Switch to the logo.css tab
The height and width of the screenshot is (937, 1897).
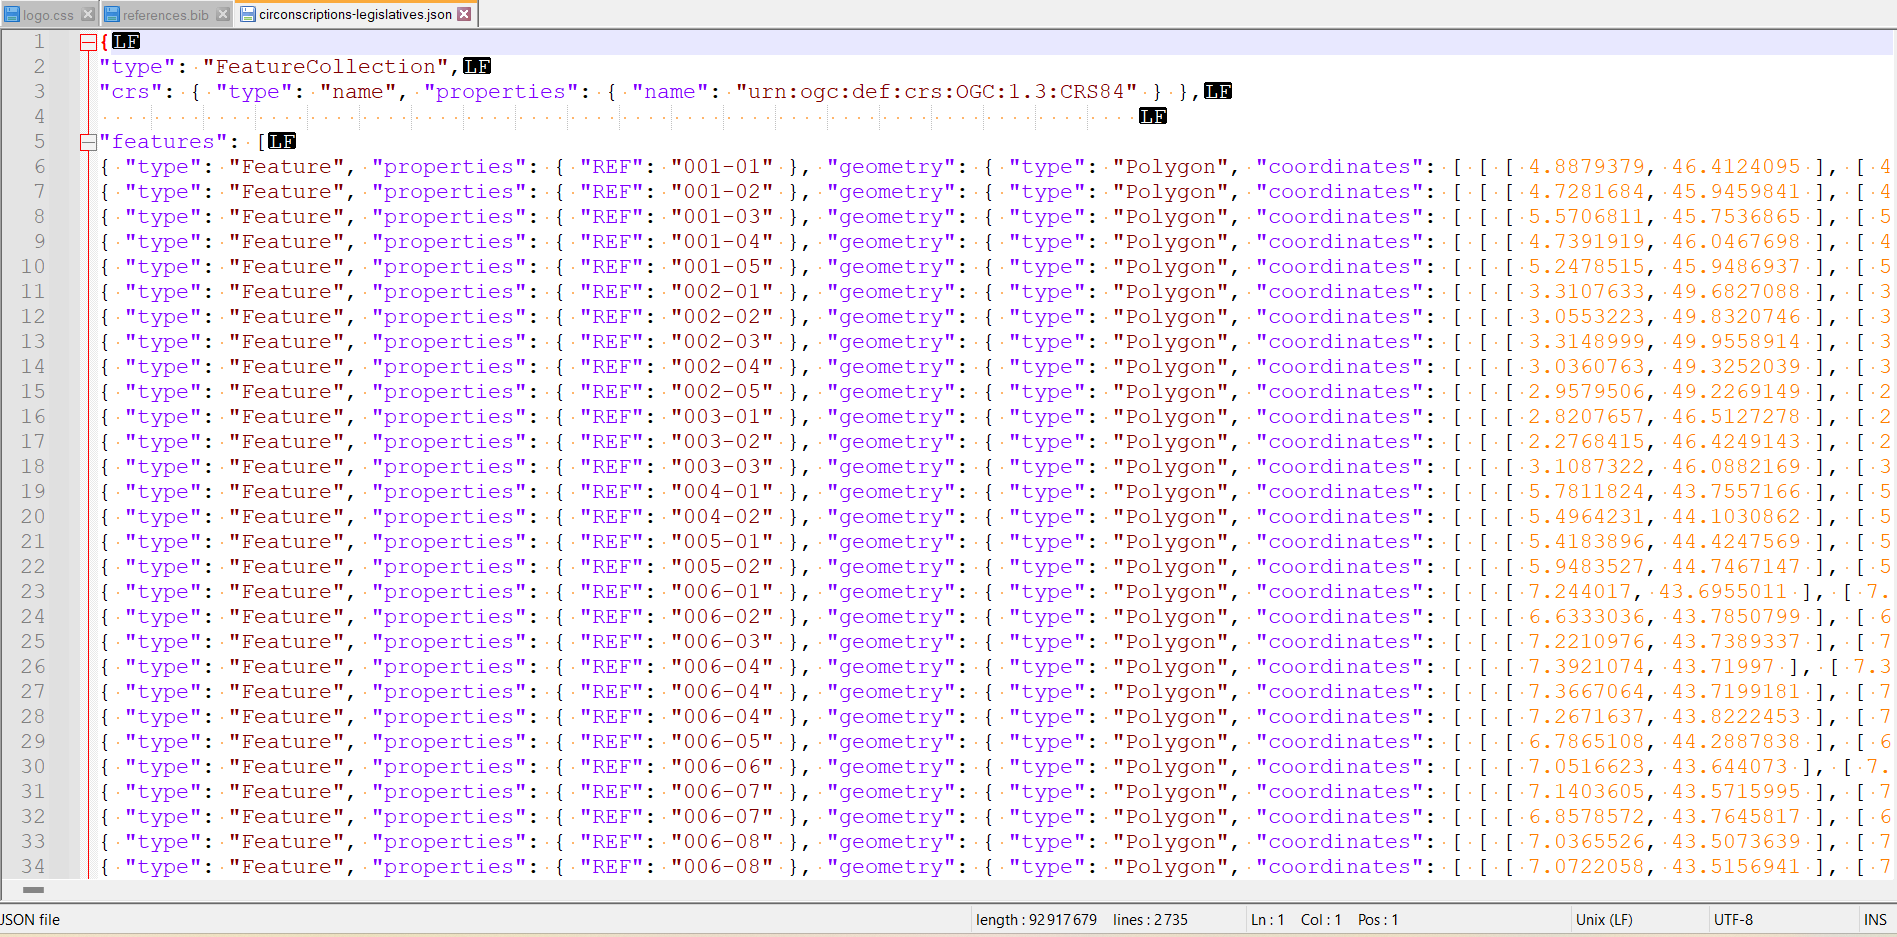pos(48,15)
